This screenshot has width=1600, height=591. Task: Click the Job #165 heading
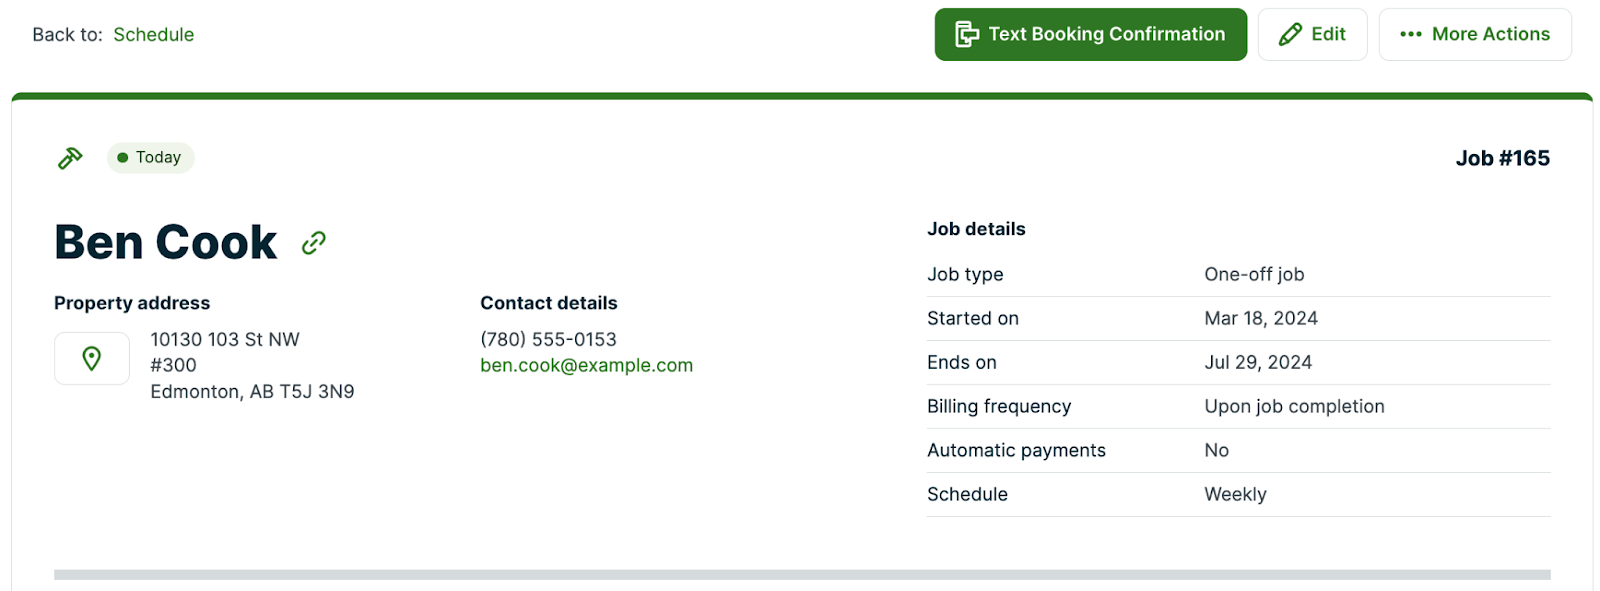tap(1502, 159)
